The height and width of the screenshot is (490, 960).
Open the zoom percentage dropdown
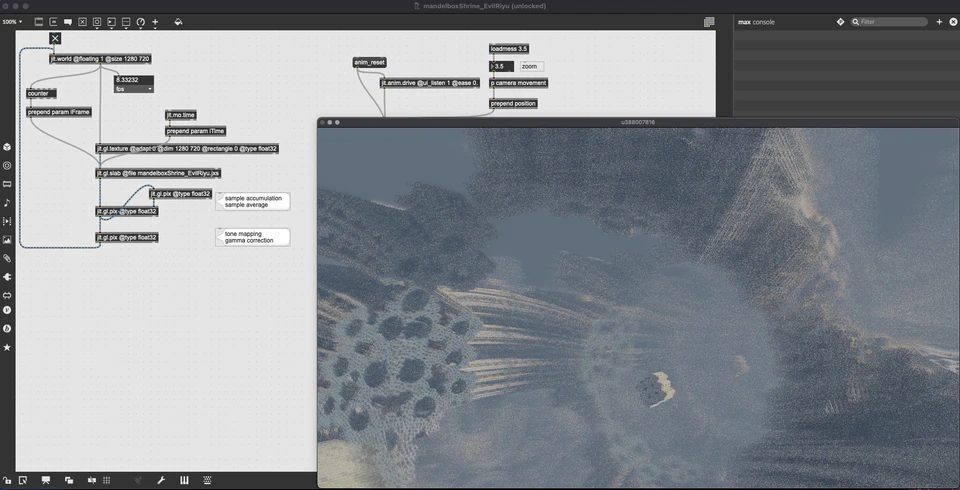coord(12,22)
